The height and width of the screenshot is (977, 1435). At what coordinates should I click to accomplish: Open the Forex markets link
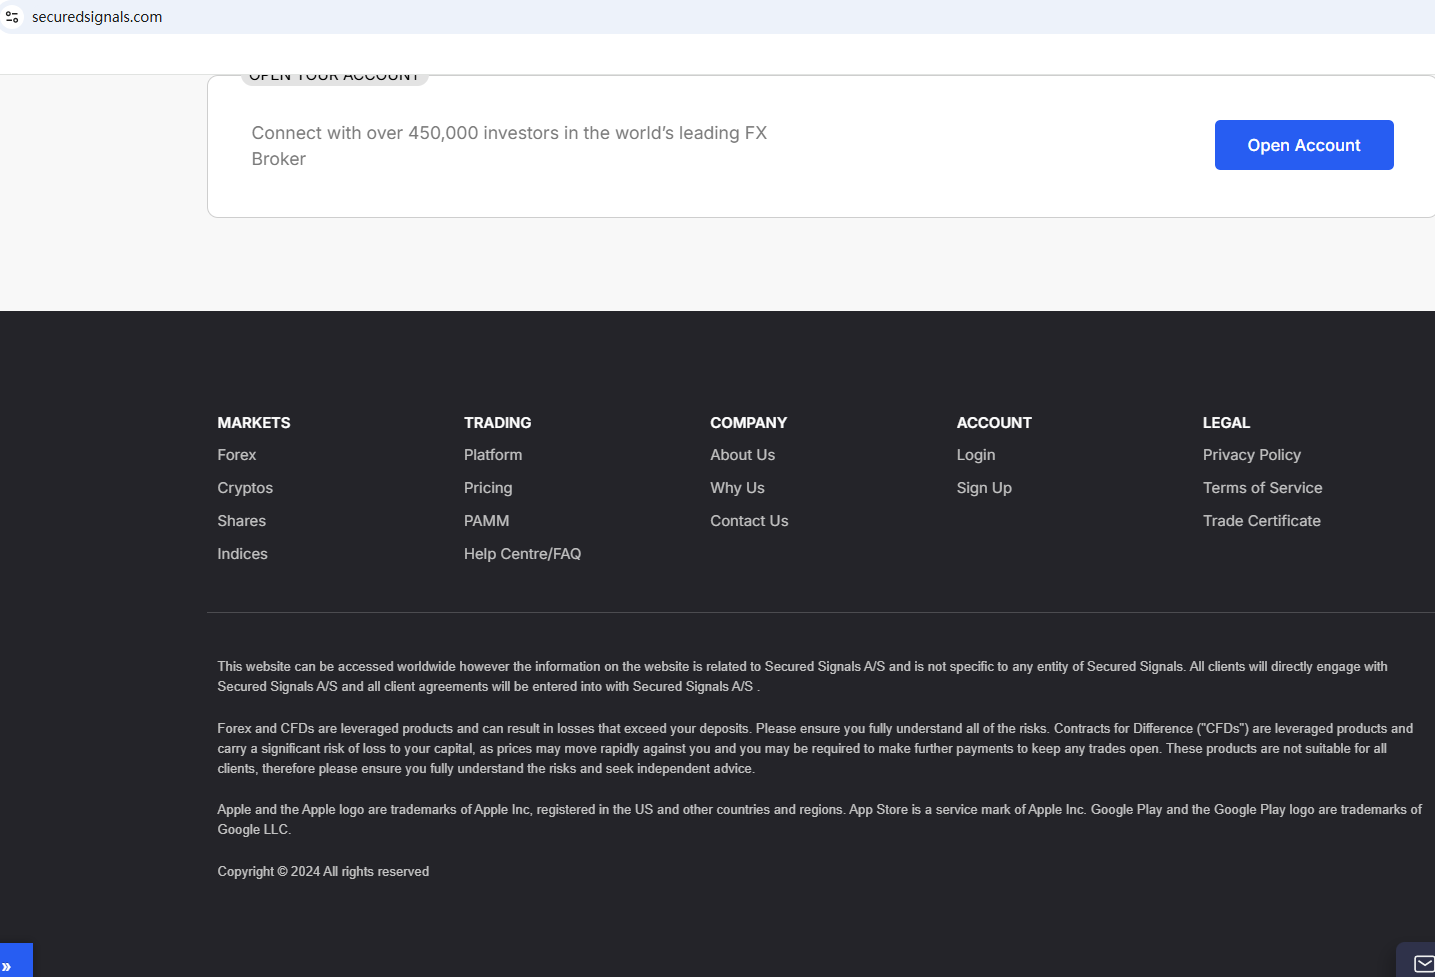[x=237, y=455]
